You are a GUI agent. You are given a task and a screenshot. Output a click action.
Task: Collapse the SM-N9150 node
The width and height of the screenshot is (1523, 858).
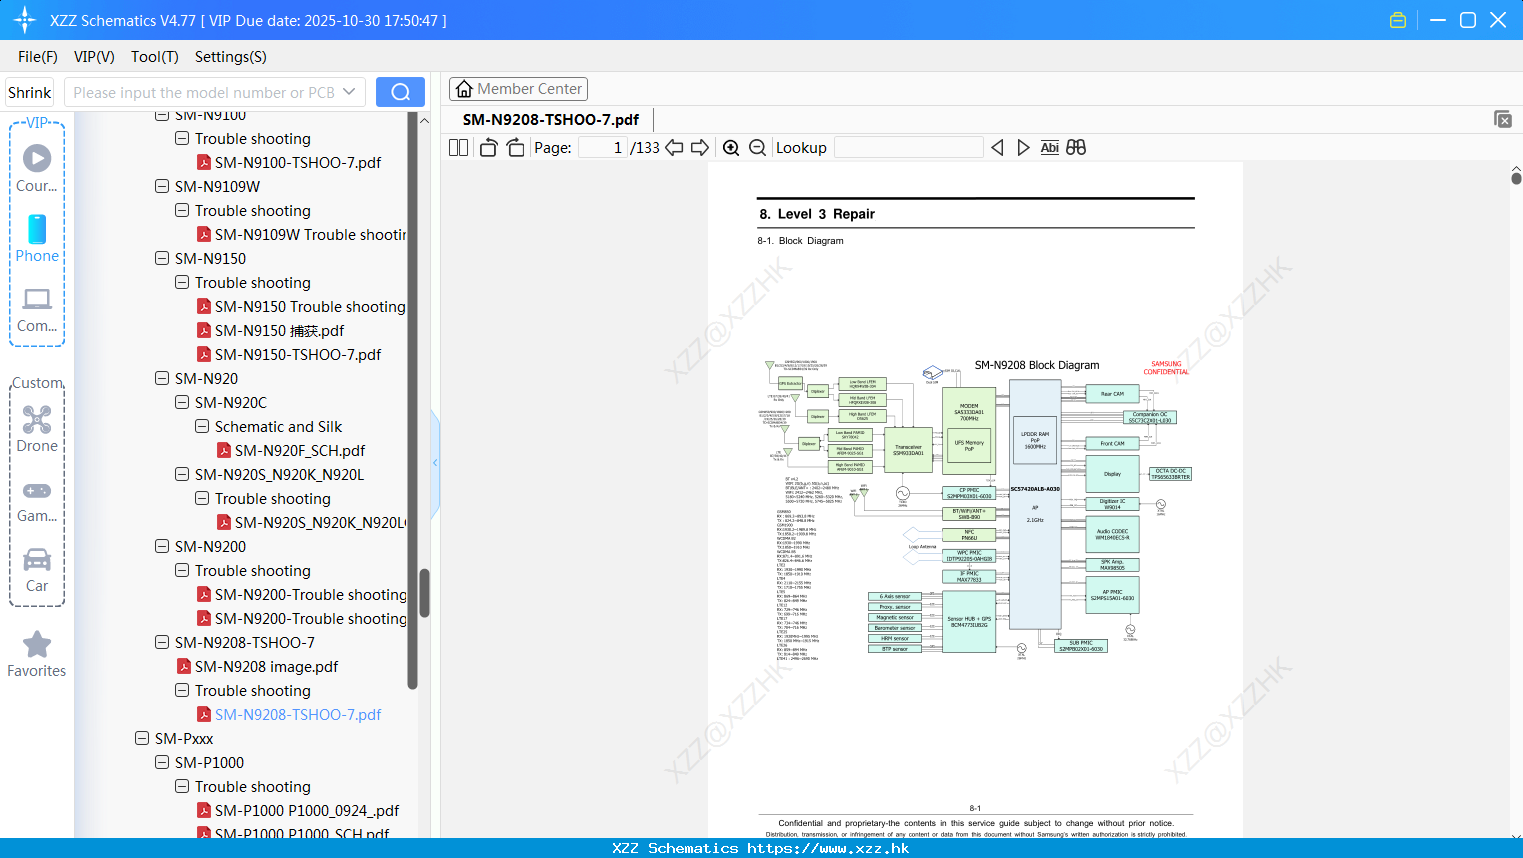point(162,258)
